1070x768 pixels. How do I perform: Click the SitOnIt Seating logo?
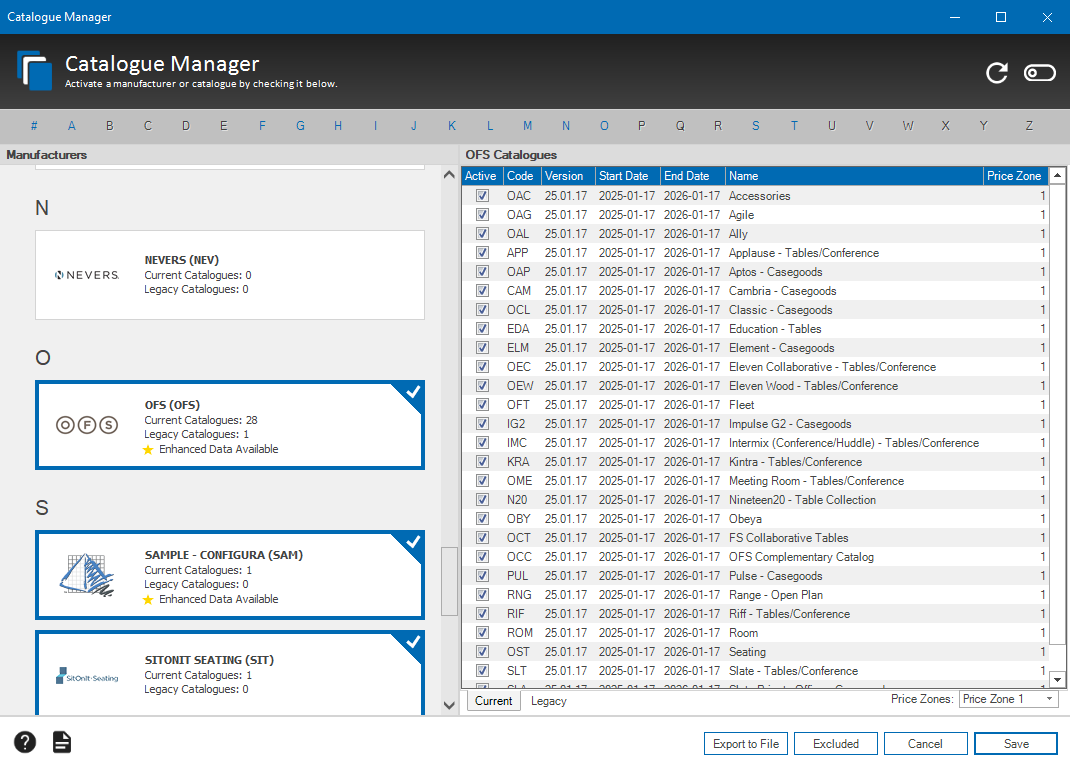[87, 677]
